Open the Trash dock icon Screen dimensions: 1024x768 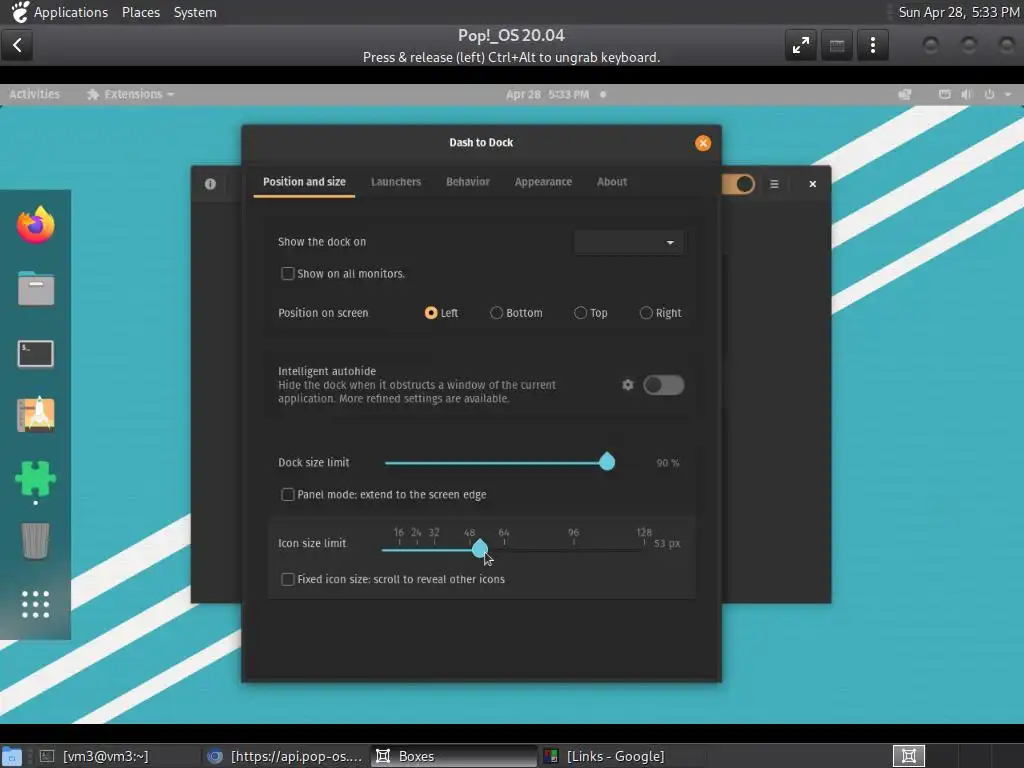coord(36,541)
